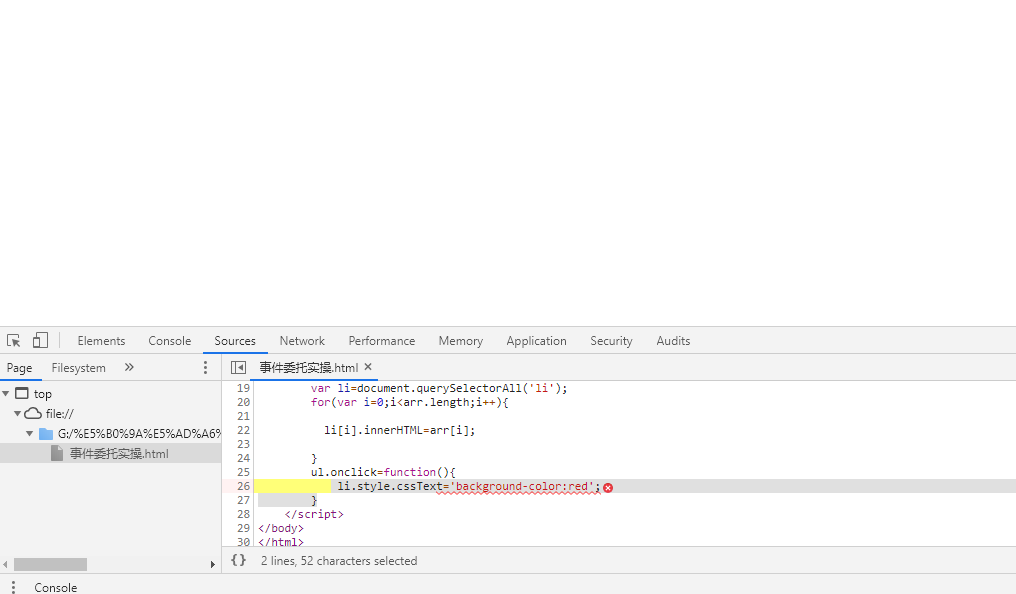Click the ul.onclick=function(){ code line
This screenshot has height=594, width=1016.
click(383, 472)
